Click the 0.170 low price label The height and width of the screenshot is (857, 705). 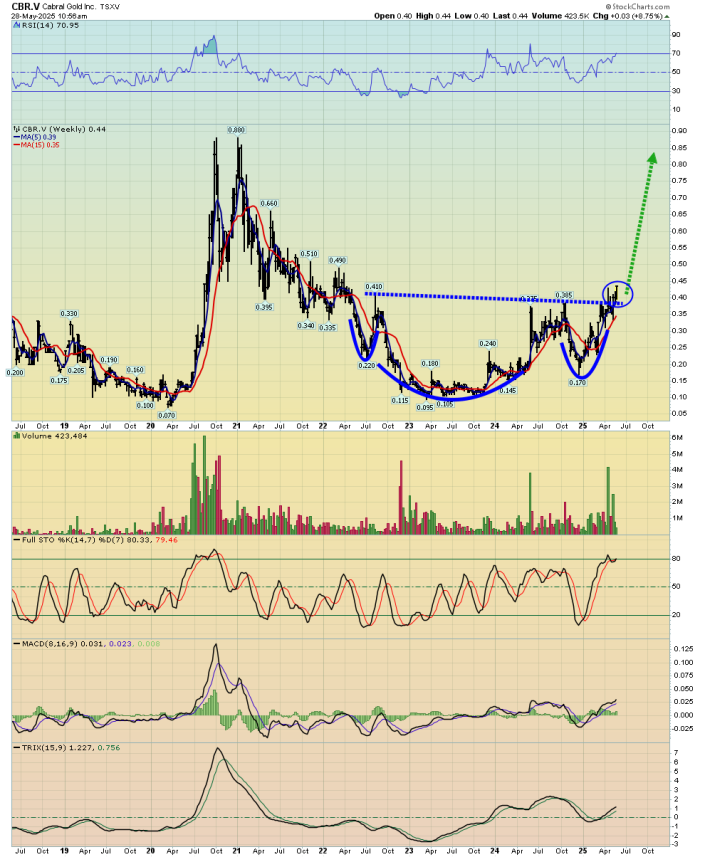[577, 383]
